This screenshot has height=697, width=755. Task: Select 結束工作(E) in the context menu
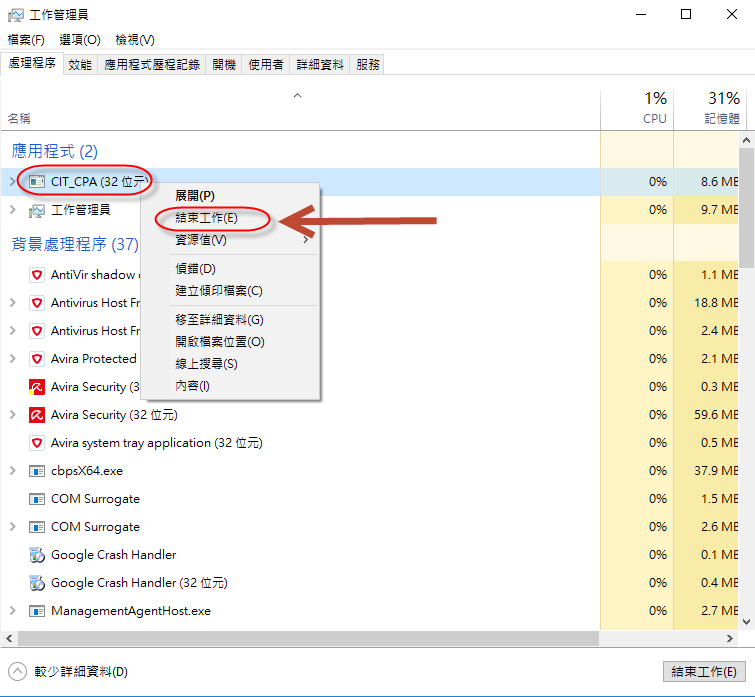click(x=206, y=218)
